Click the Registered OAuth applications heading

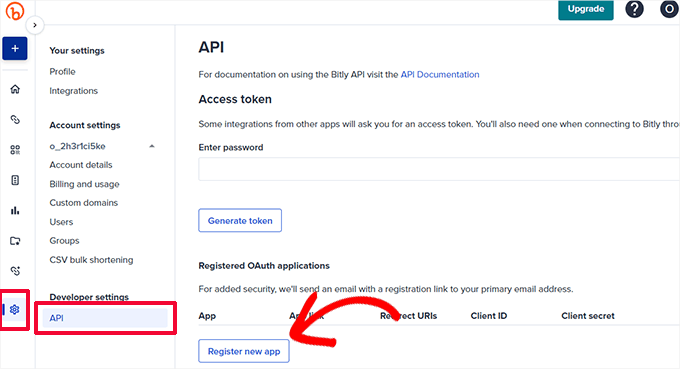coord(264,266)
